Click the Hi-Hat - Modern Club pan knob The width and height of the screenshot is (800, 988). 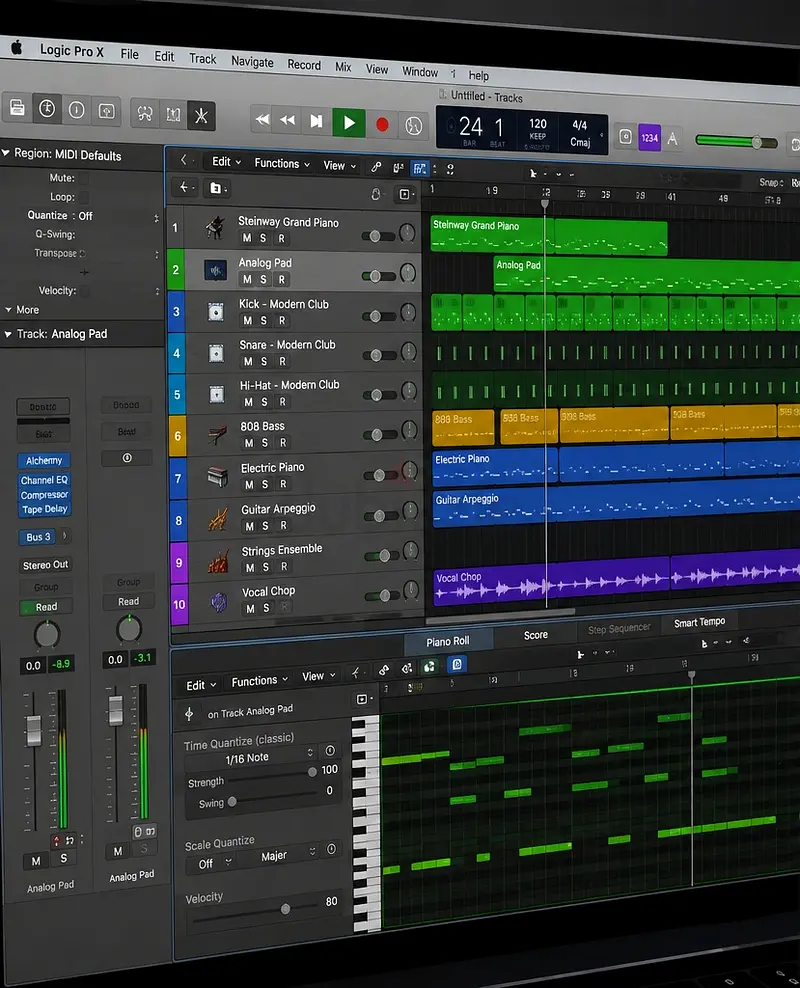[x=409, y=392]
